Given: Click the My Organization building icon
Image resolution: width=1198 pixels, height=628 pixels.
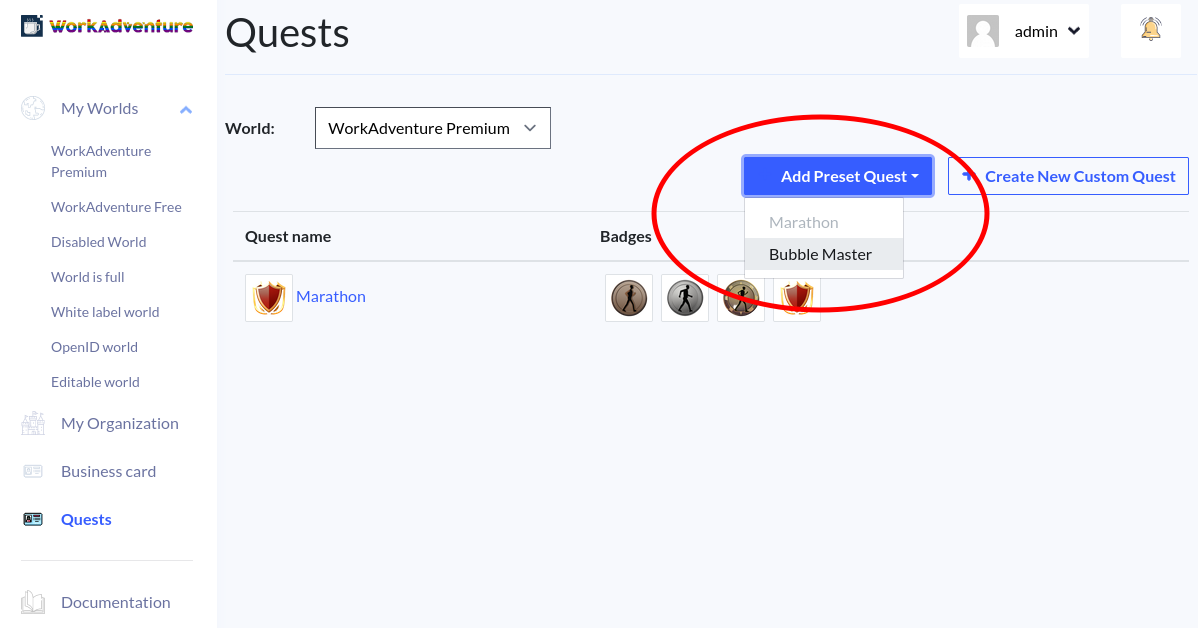Looking at the screenshot, I should (x=33, y=423).
